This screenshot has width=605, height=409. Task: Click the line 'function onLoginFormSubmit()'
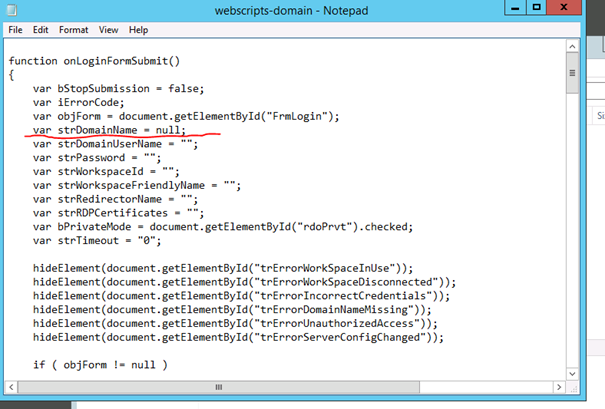coord(94,61)
